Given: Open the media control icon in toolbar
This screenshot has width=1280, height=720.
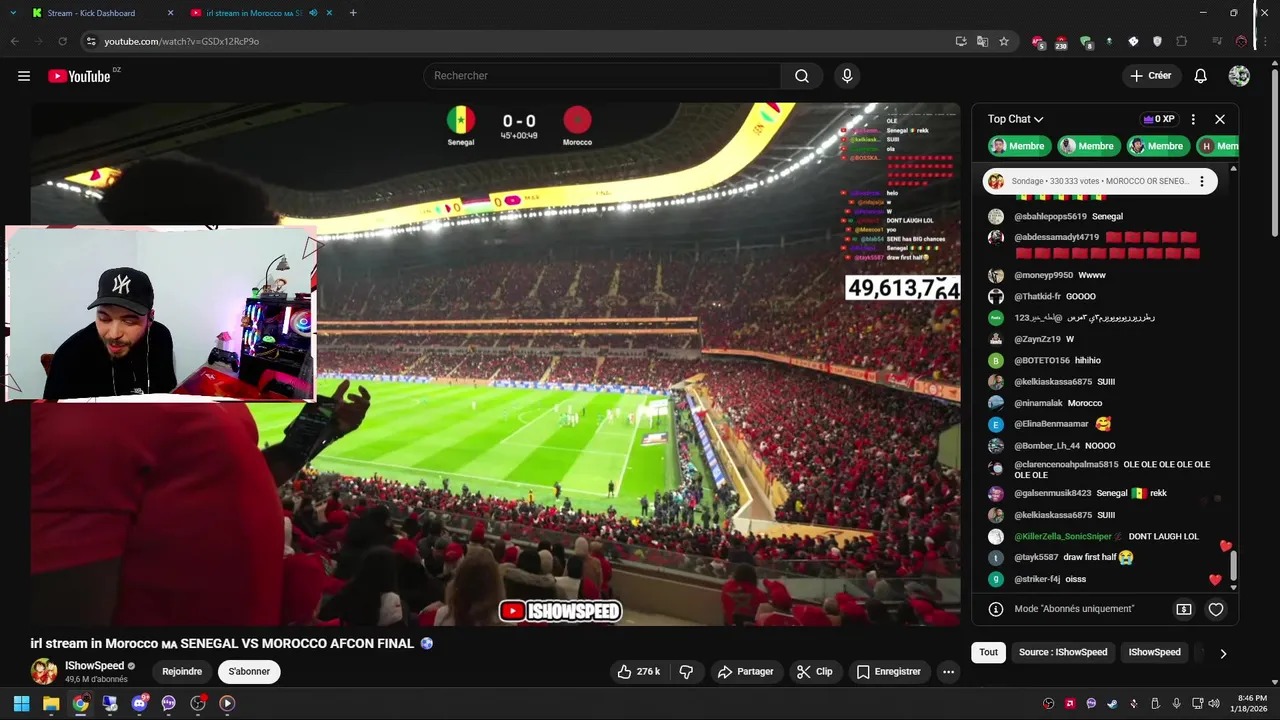Looking at the screenshot, I should (x=1217, y=41).
